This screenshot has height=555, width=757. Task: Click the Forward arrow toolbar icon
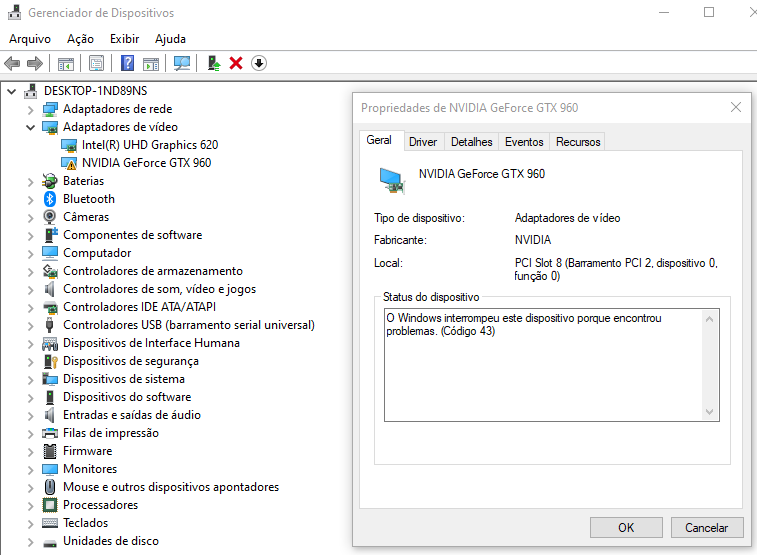(35, 63)
